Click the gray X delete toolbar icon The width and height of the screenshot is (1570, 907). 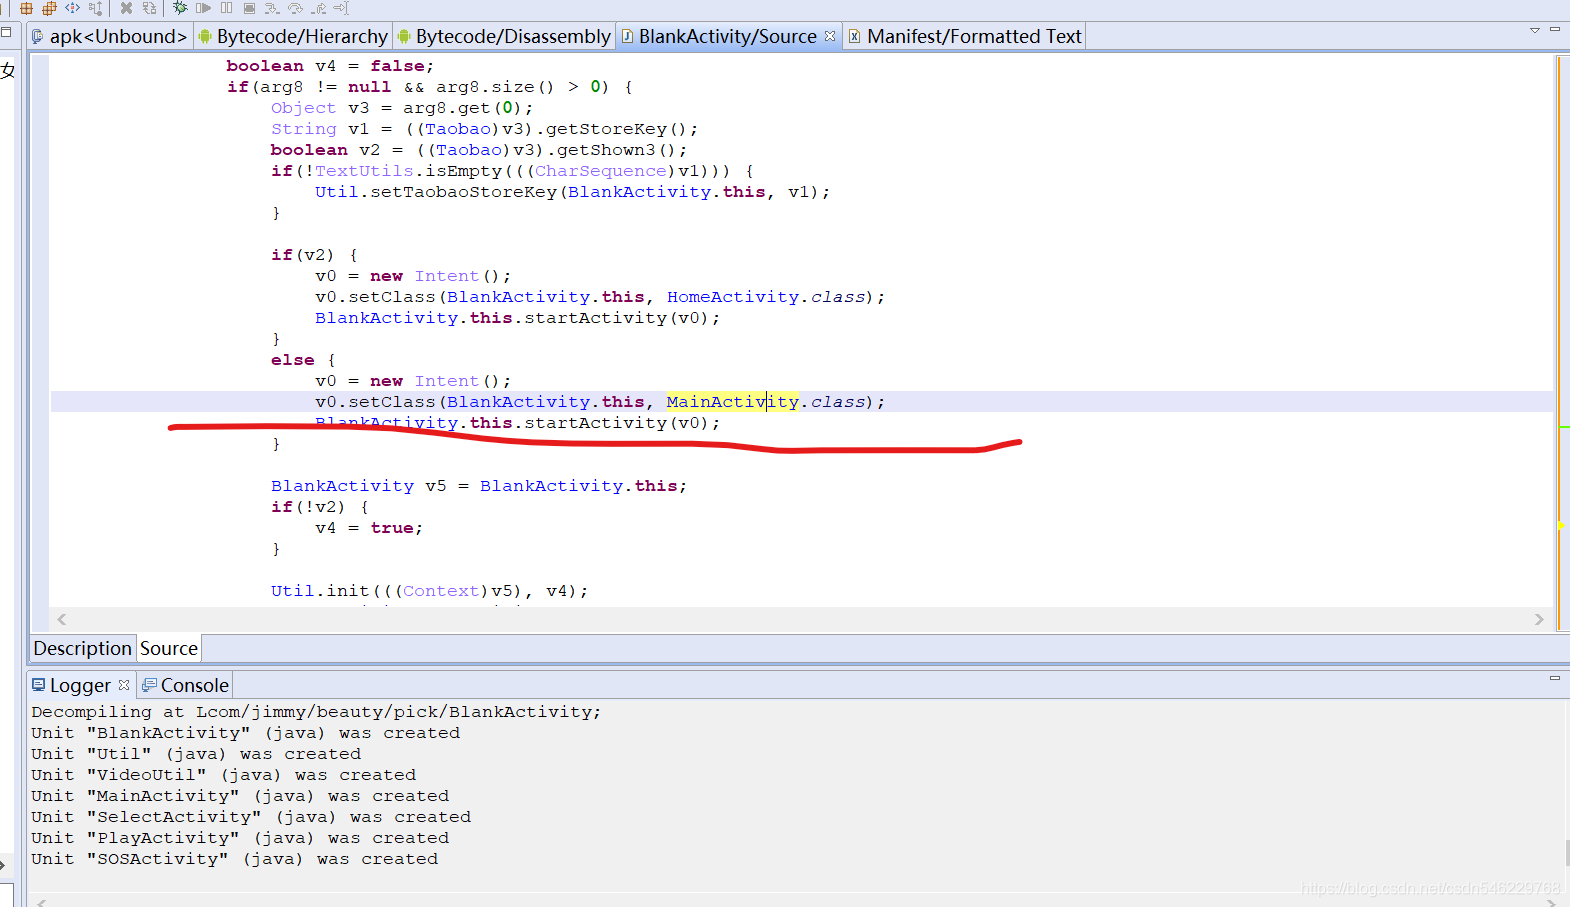point(126,8)
